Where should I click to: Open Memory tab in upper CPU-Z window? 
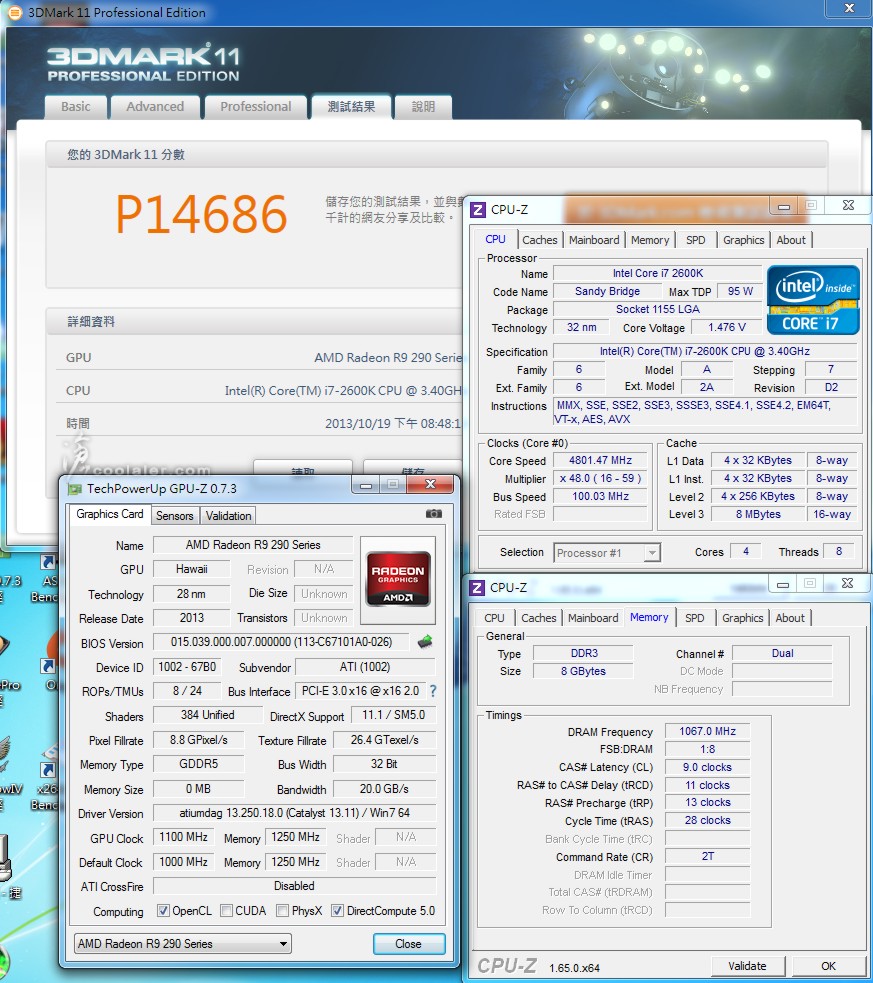(x=650, y=240)
